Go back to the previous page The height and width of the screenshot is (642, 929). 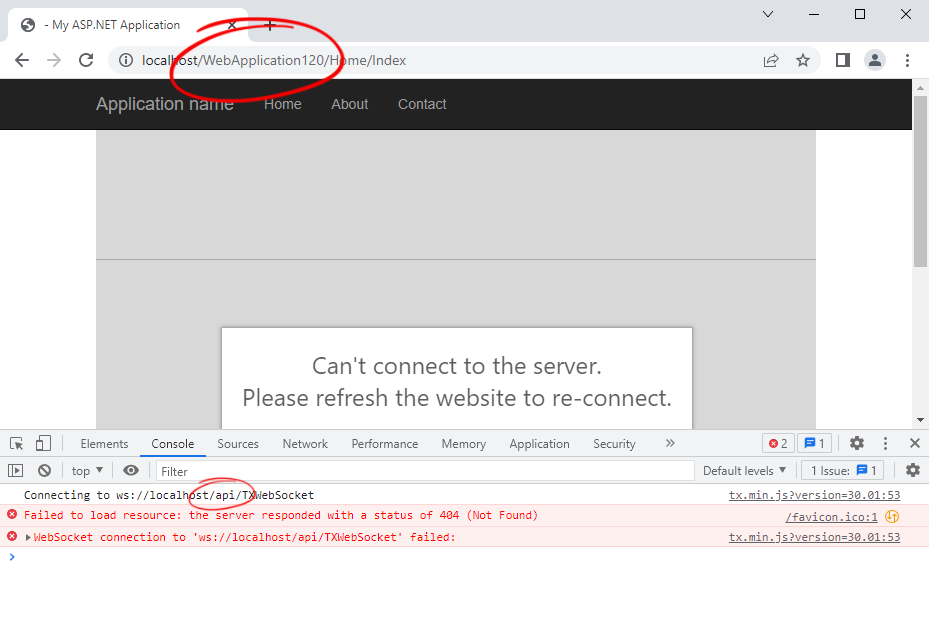point(22,60)
